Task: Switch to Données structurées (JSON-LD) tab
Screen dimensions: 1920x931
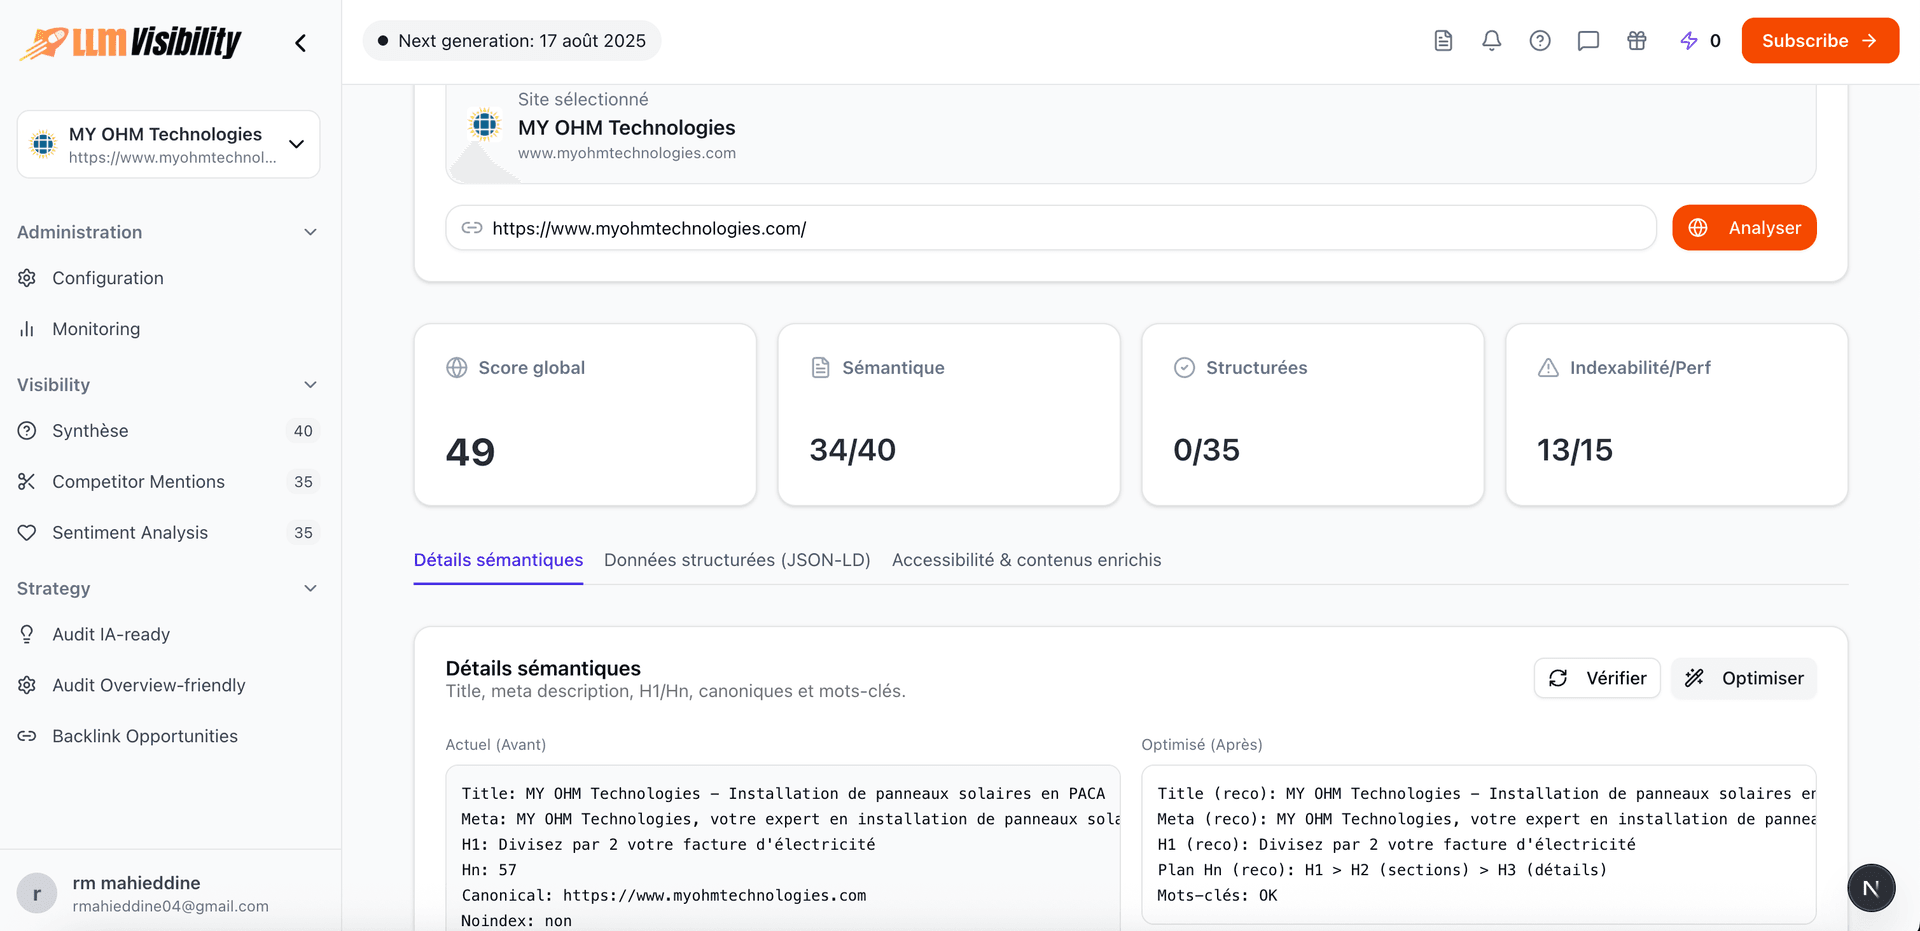Action: (x=737, y=560)
